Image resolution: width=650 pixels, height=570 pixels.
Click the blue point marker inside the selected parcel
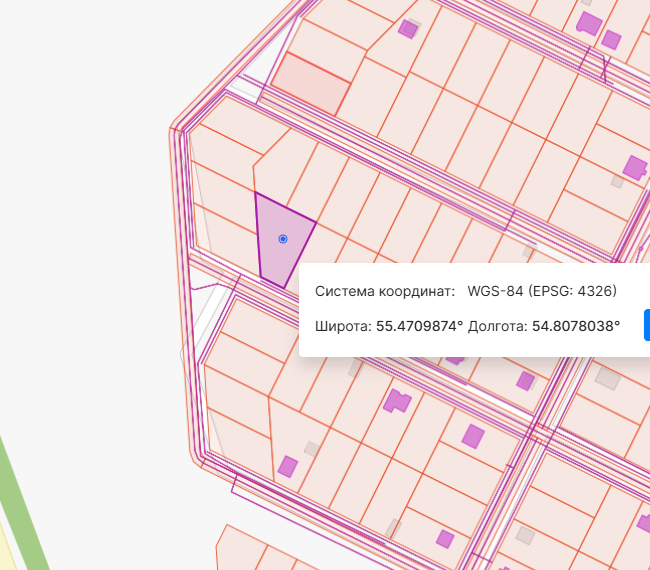pos(283,239)
